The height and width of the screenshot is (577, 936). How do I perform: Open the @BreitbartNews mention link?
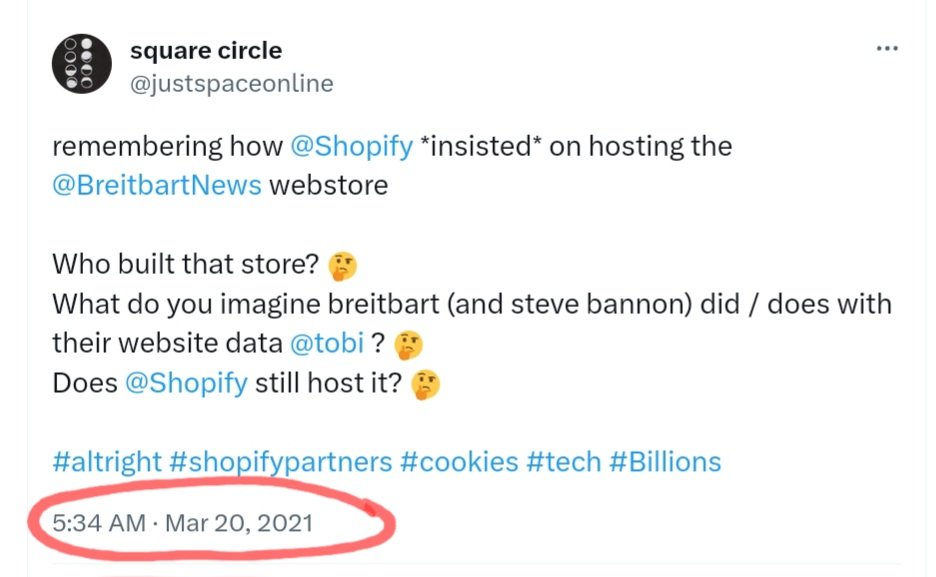tap(157, 185)
